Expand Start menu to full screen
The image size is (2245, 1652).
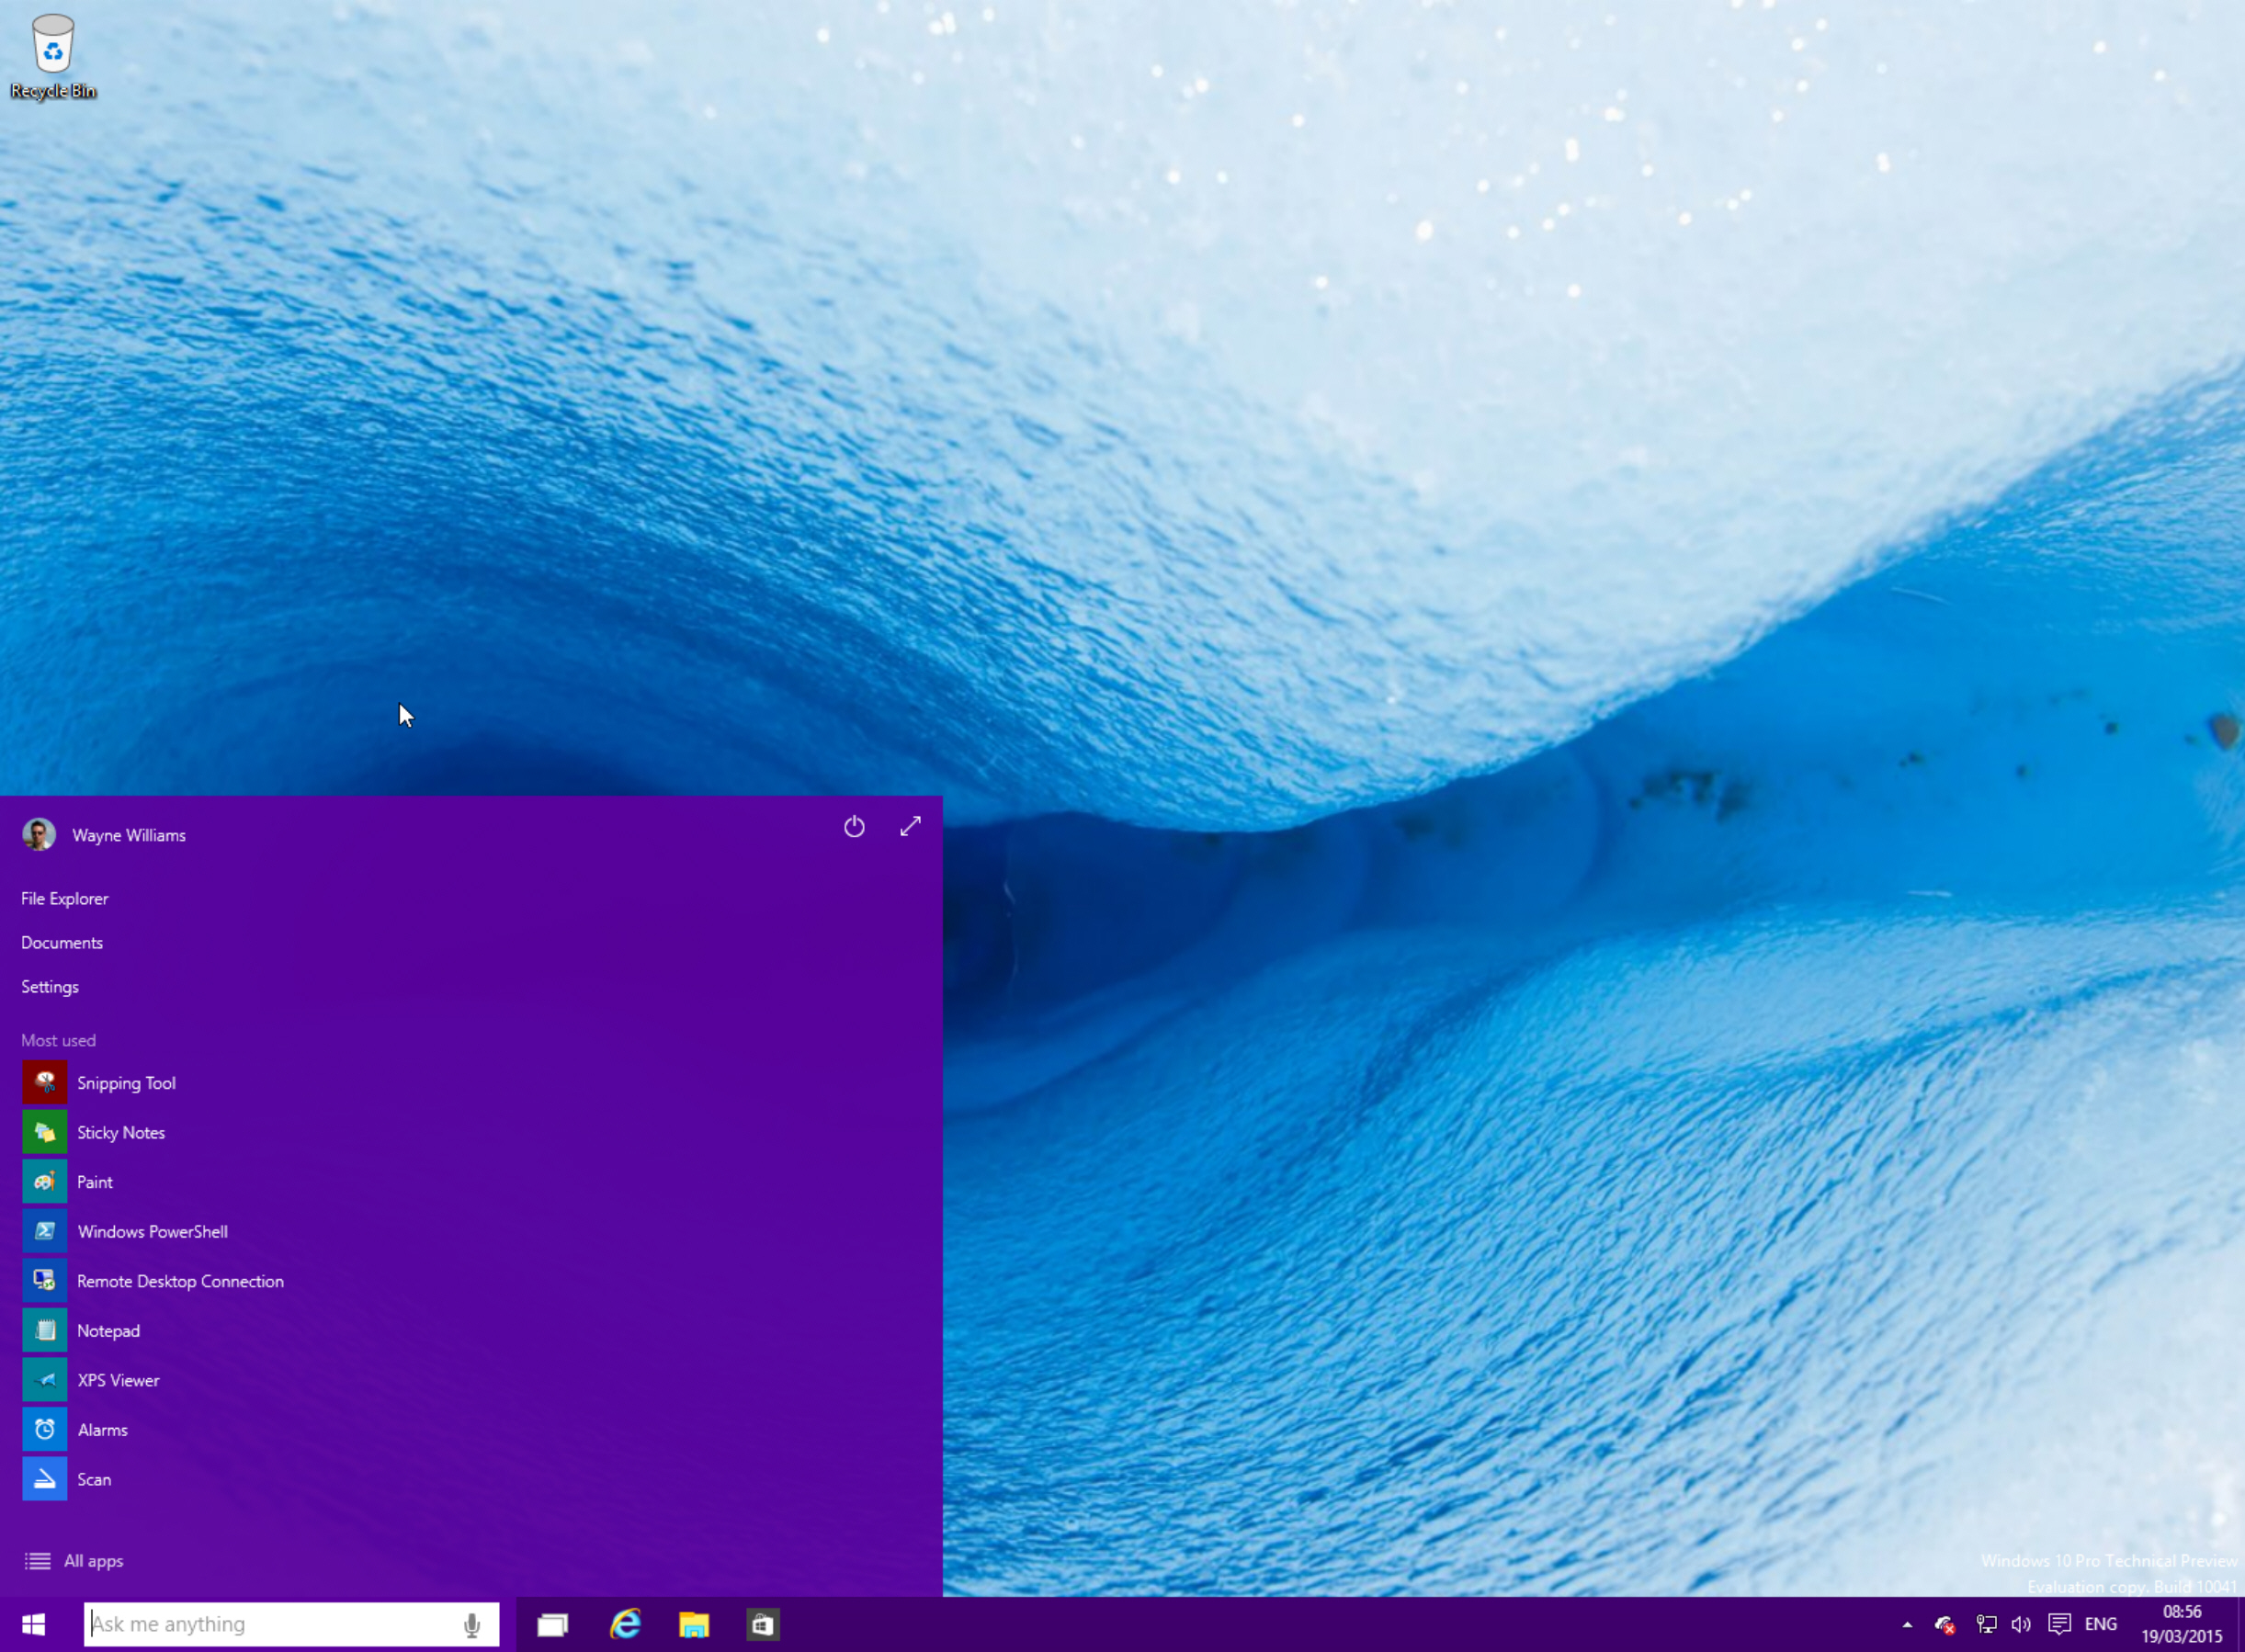coord(908,824)
